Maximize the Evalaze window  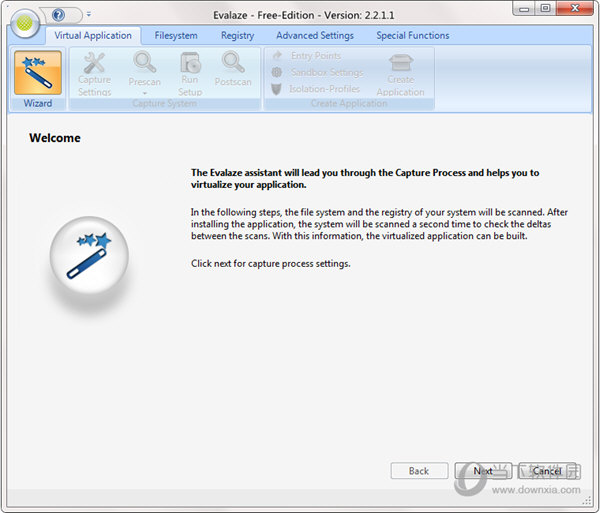tap(546, 8)
